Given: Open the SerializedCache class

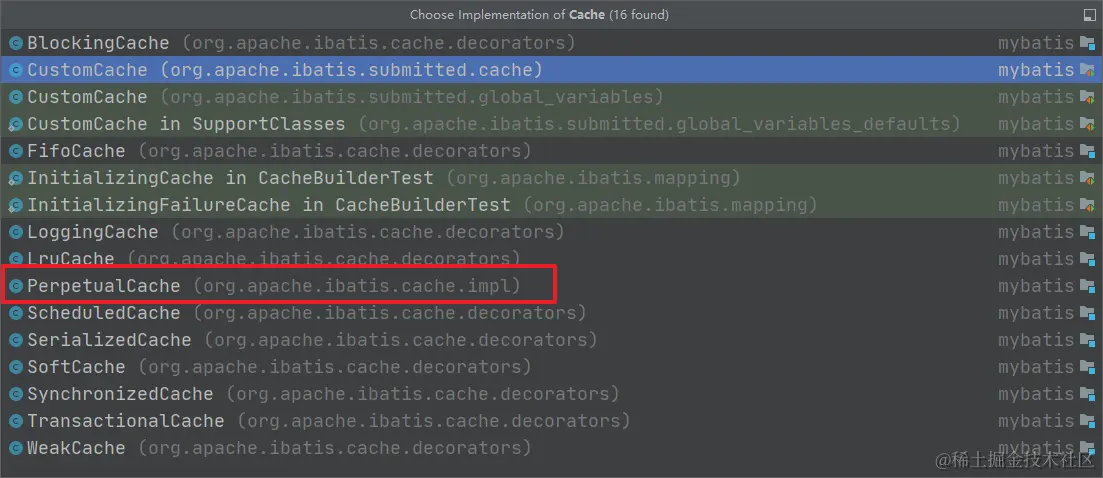Looking at the screenshot, I should point(109,340).
